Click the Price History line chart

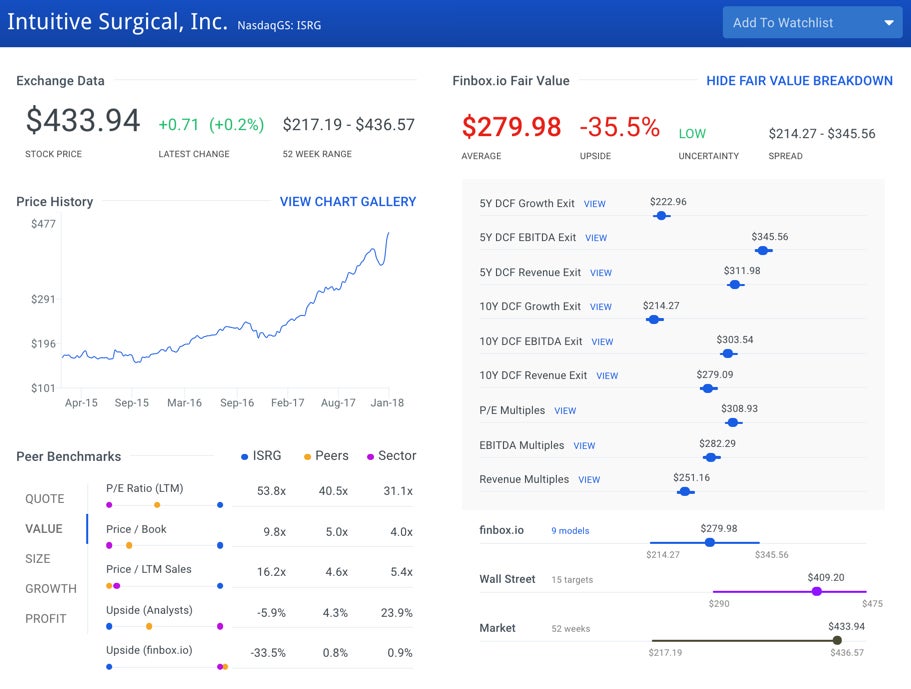[x=225, y=303]
